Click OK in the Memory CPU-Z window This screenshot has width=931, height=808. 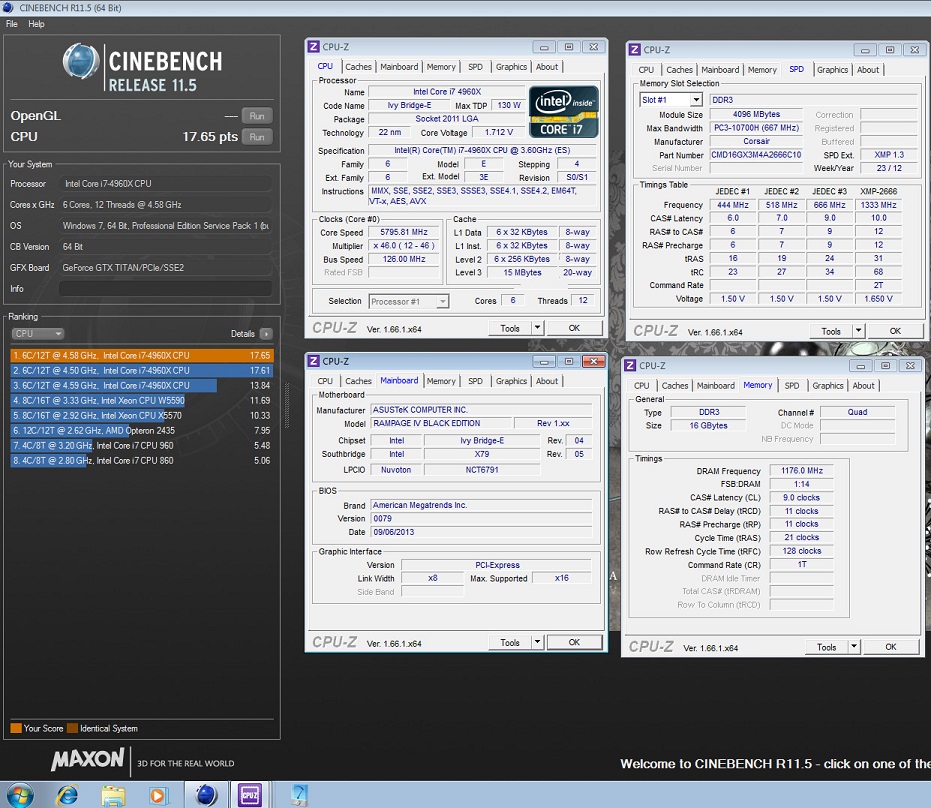[891, 647]
